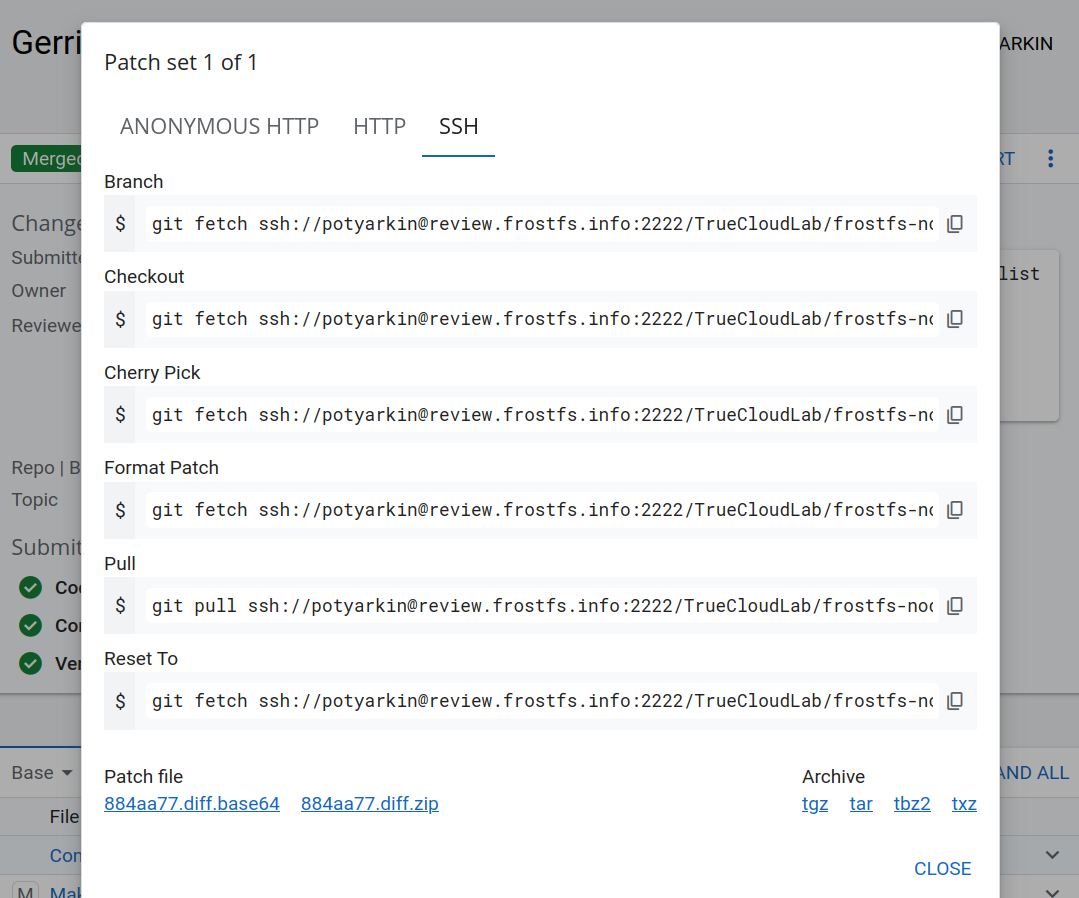
Task: Copy the Reset To command
Action: click(955, 701)
